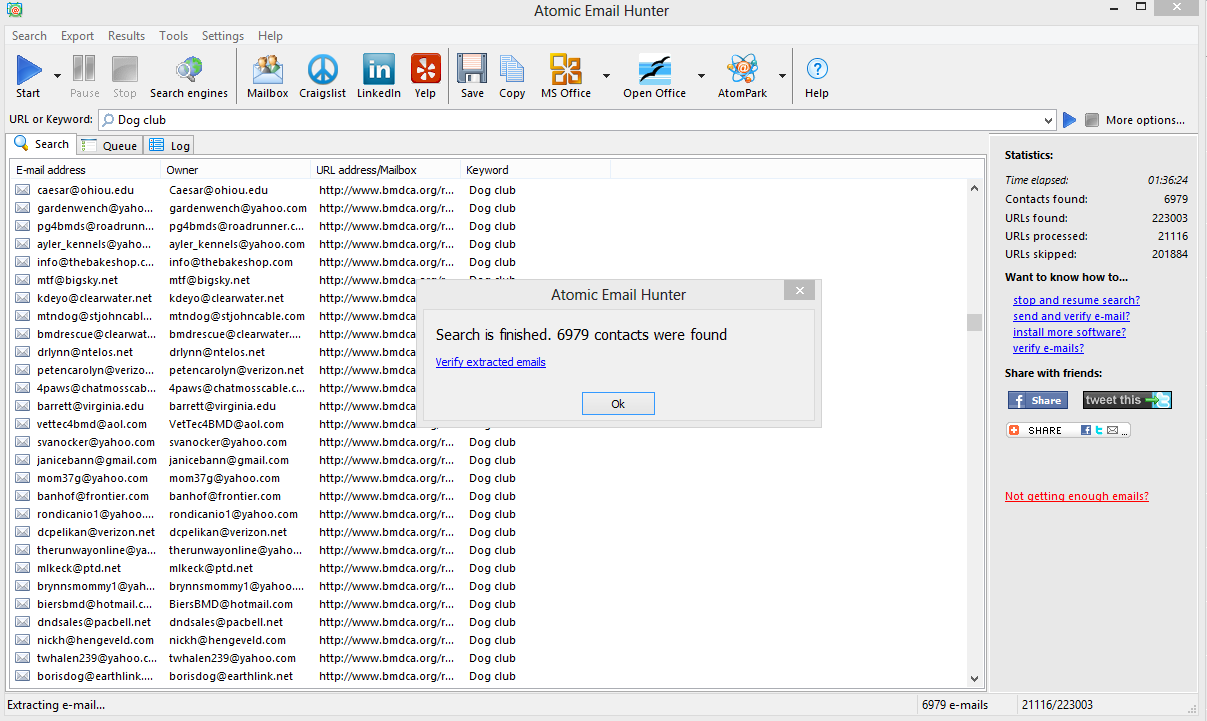Switch to the Queue tab
This screenshot has width=1207, height=721.
coord(110,145)
